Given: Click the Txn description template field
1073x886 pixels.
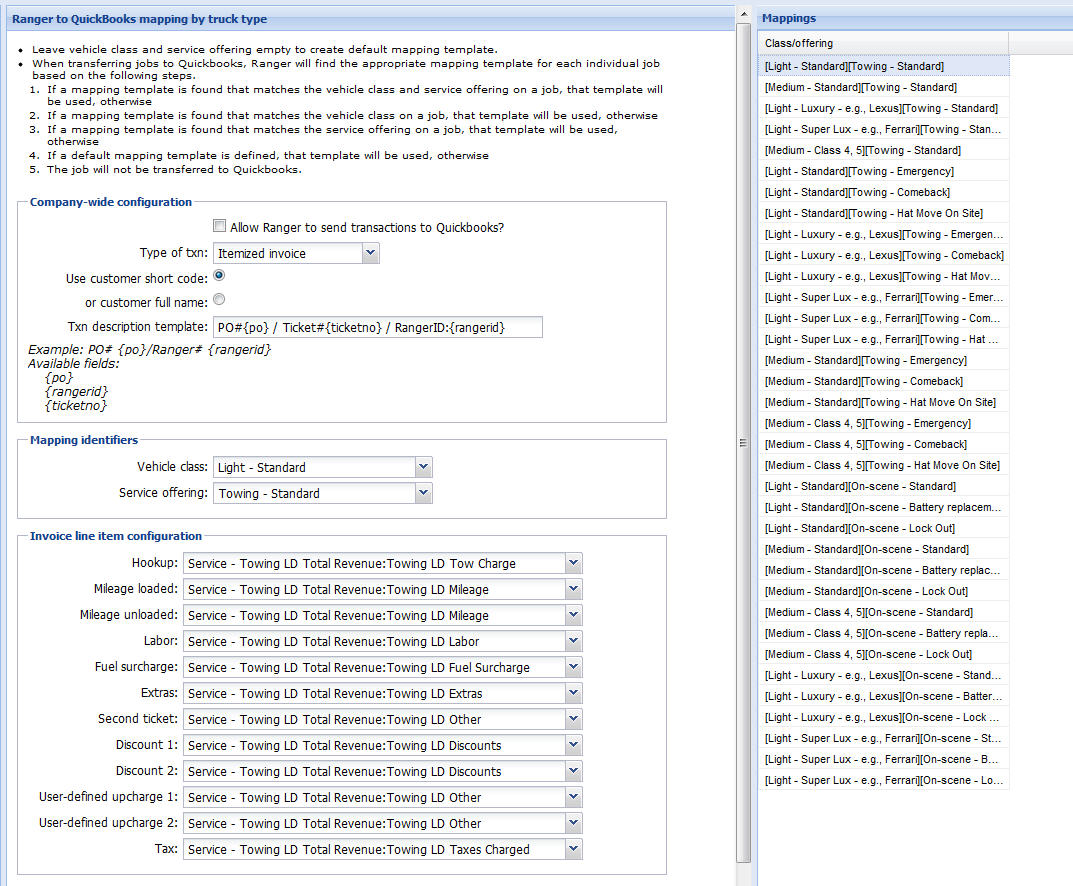Looking at the screenshot, I should click(x=377, y=328).
